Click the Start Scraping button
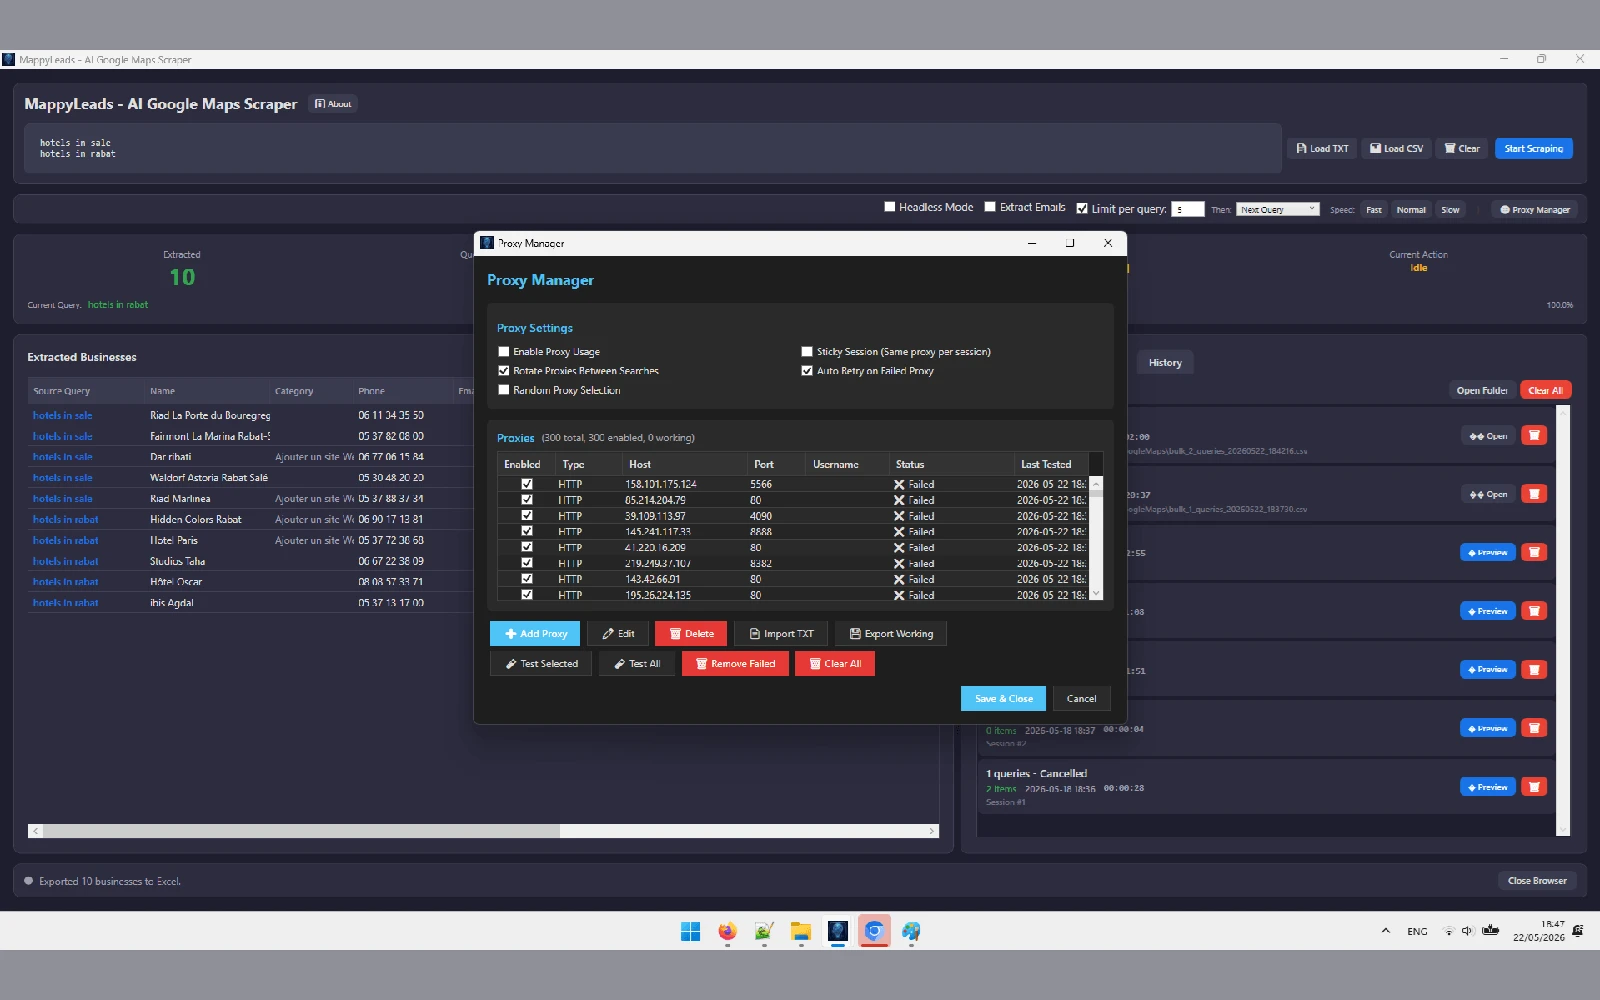The image size is (1600, 1000). pos(1534,149)
